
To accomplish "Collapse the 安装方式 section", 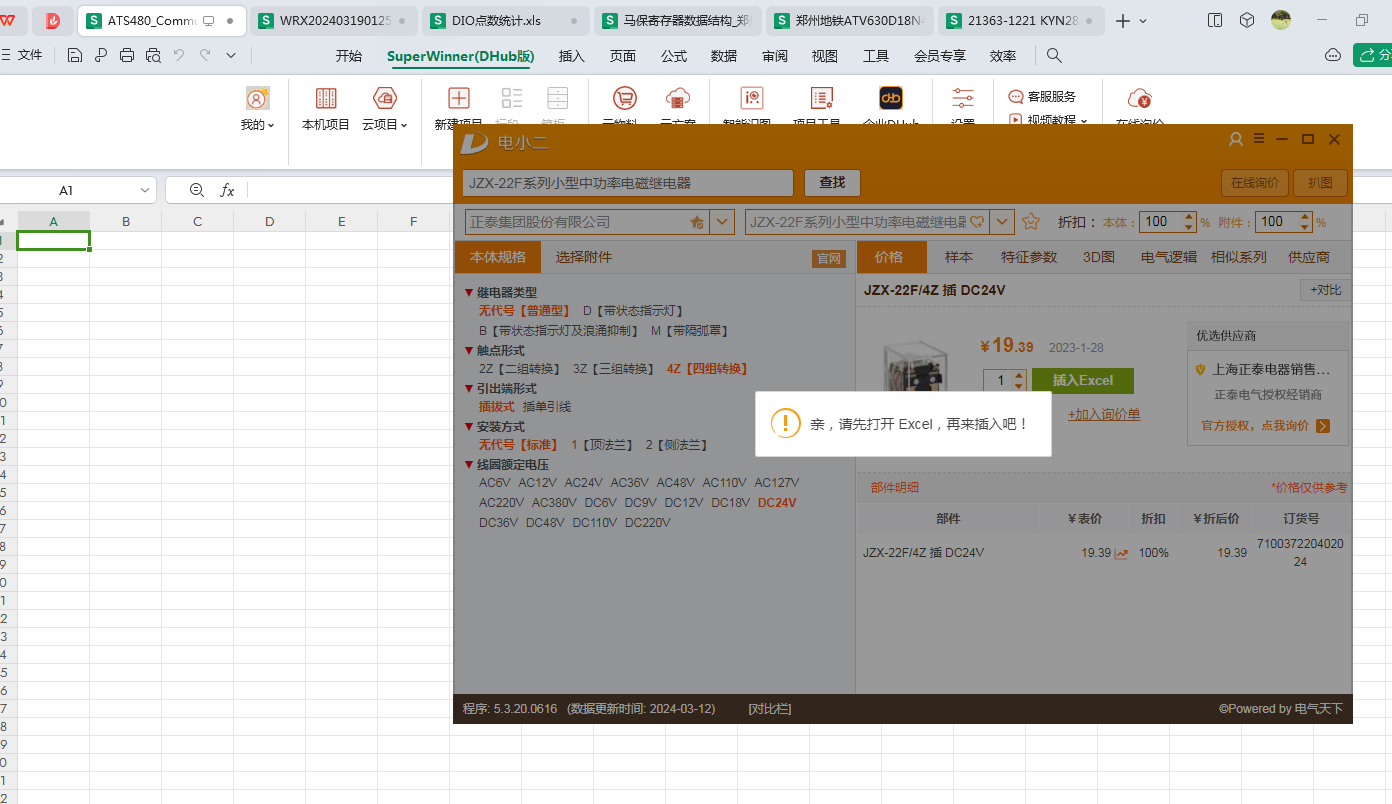I will (x=469, y=427).
